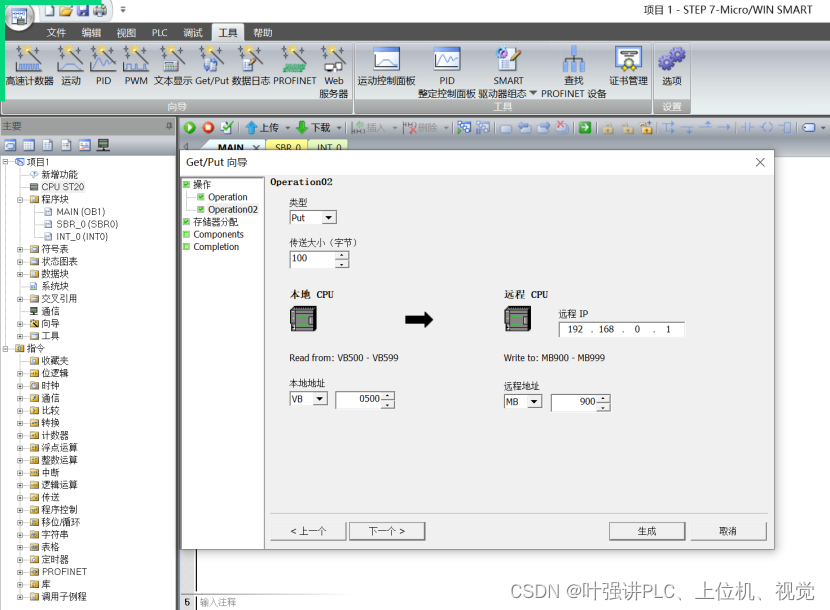This screenshot has width=830, height=610.
Task: Open the PLC menu tab
Action: pyautogui.click(x=159, y=33)
